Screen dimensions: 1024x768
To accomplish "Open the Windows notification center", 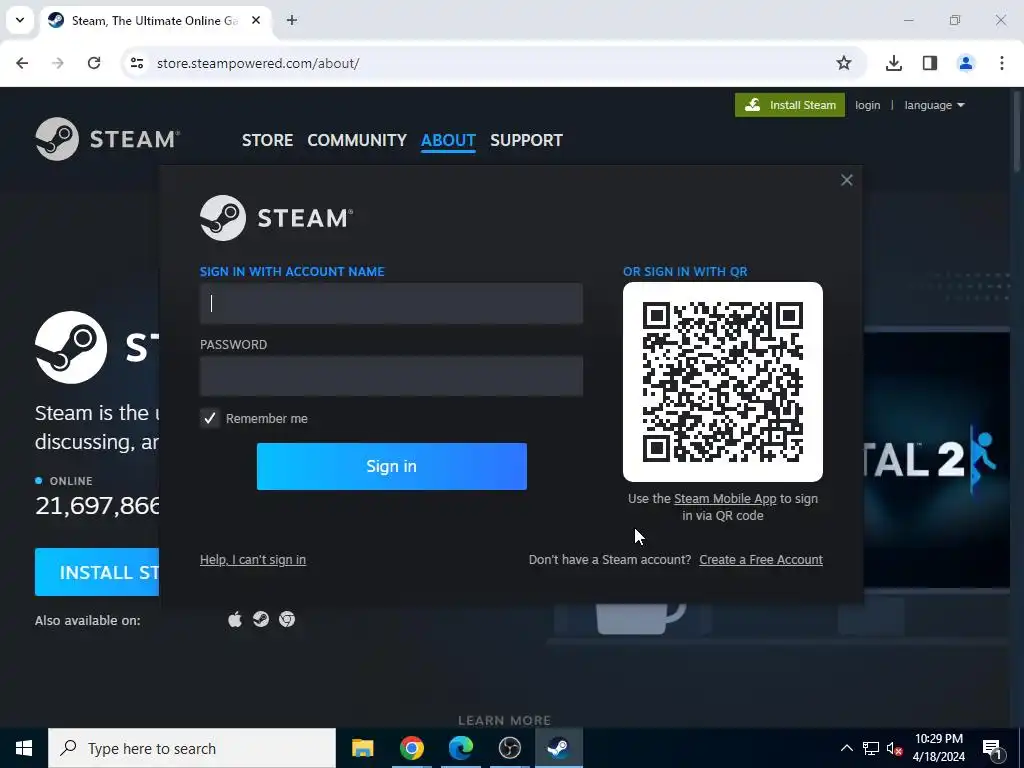I will (992, 748).
